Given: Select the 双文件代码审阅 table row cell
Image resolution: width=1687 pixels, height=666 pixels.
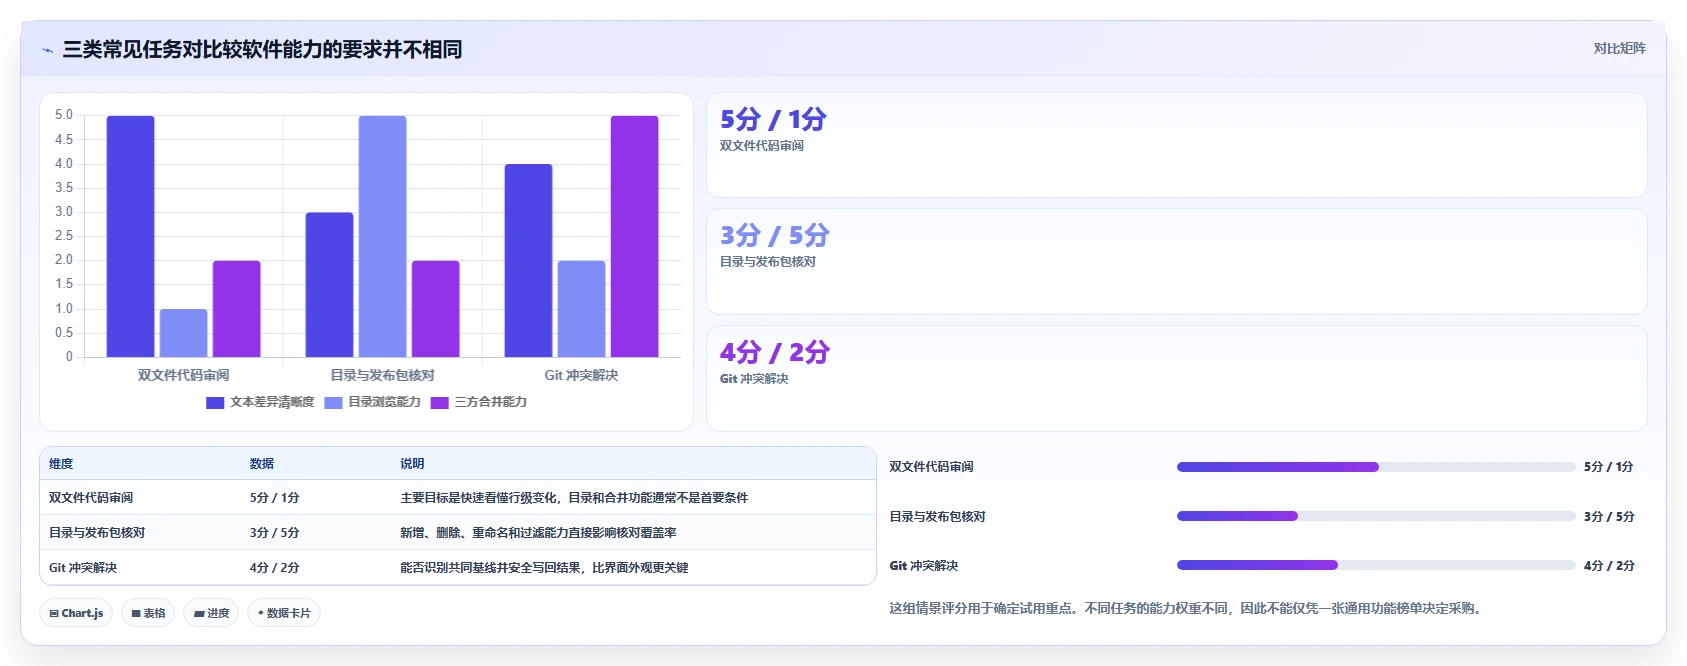Looking at the screenshot, I should point(91,498).
